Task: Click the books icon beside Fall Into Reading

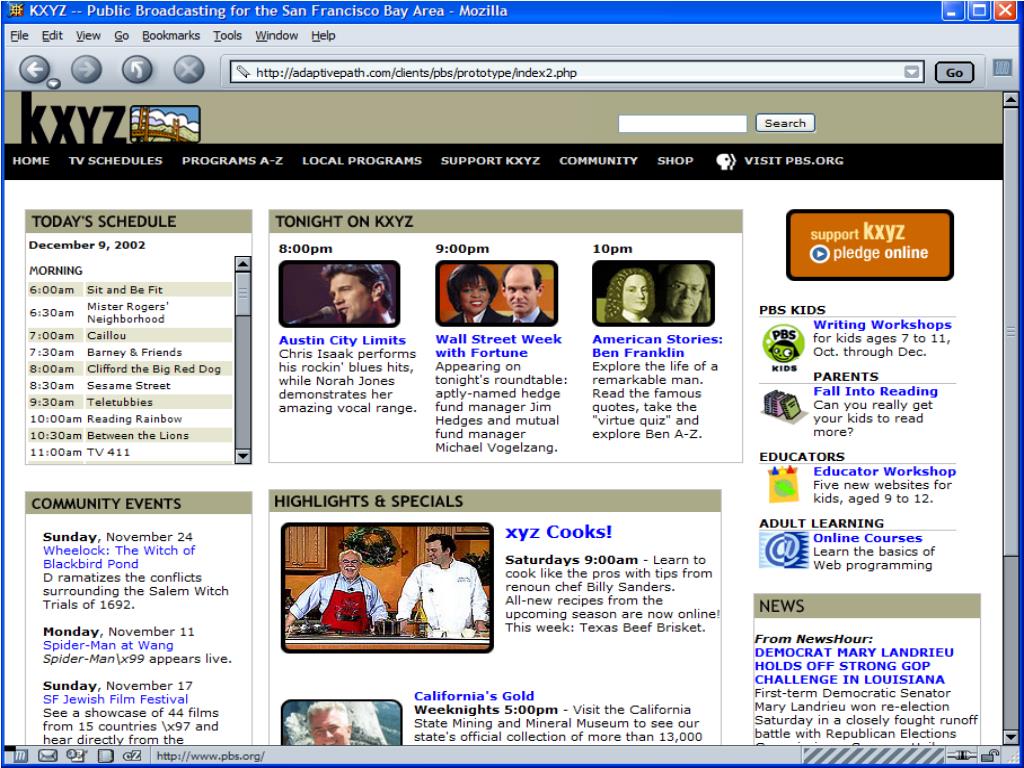Action: pos(782,406)
